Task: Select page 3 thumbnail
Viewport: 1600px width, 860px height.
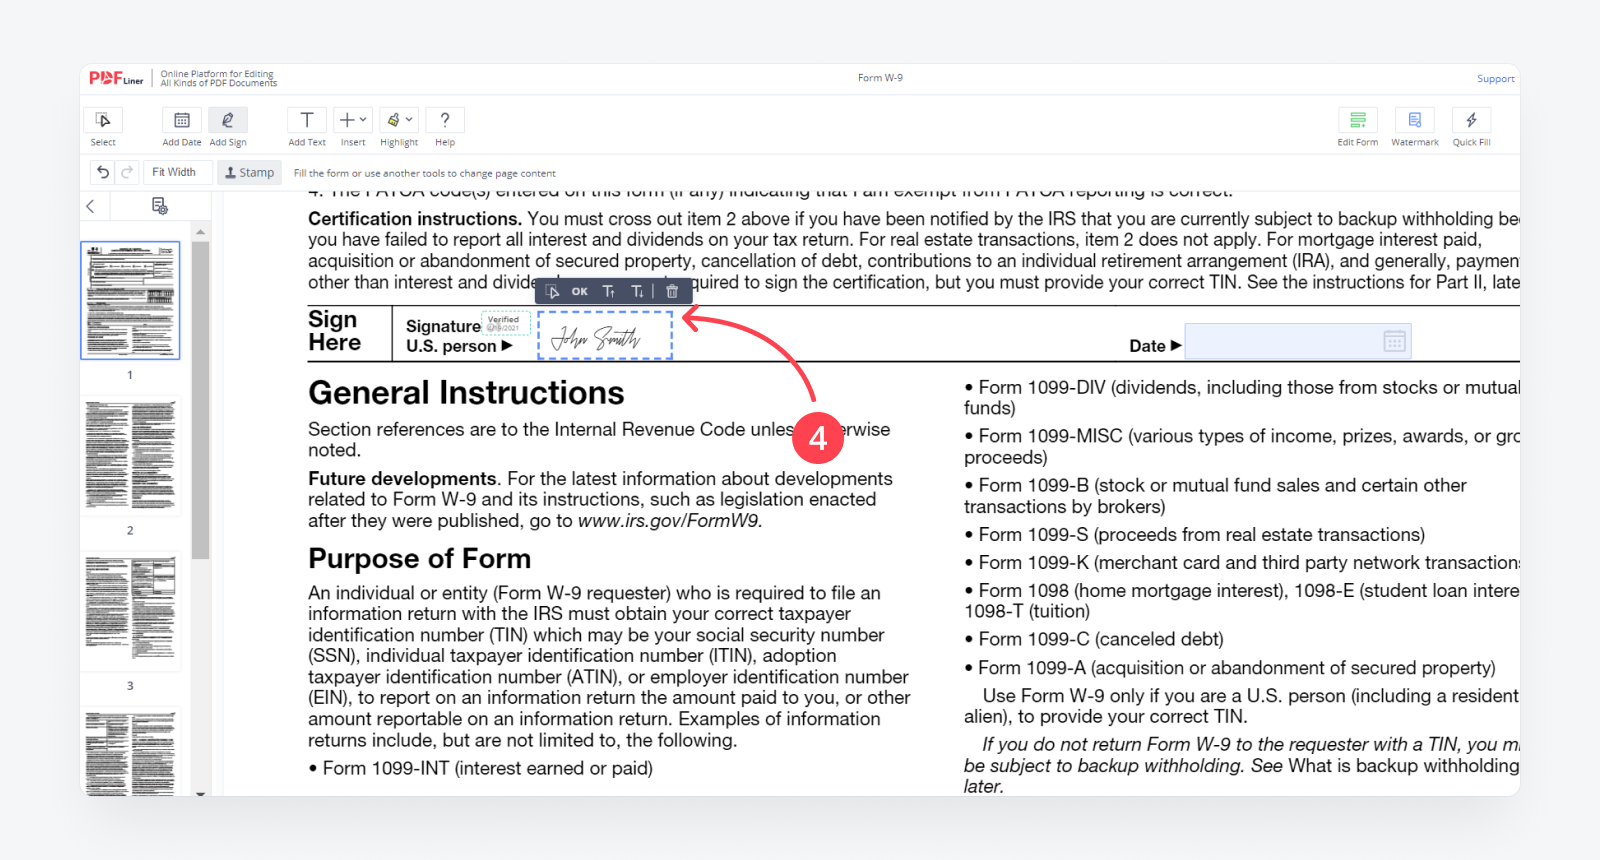Action: [x=130, y=612]
